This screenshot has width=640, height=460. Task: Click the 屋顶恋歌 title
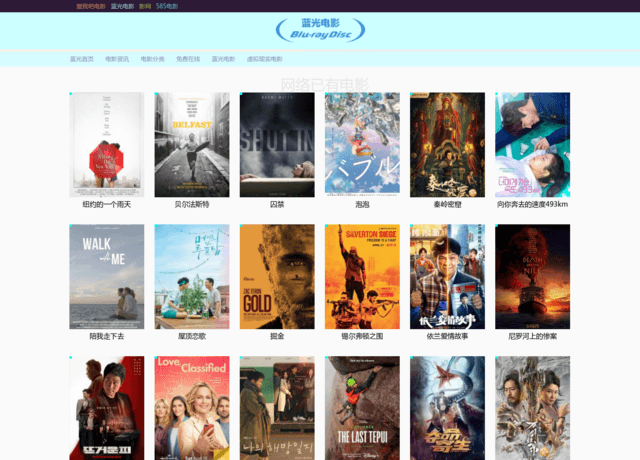[x=192, y=336]
